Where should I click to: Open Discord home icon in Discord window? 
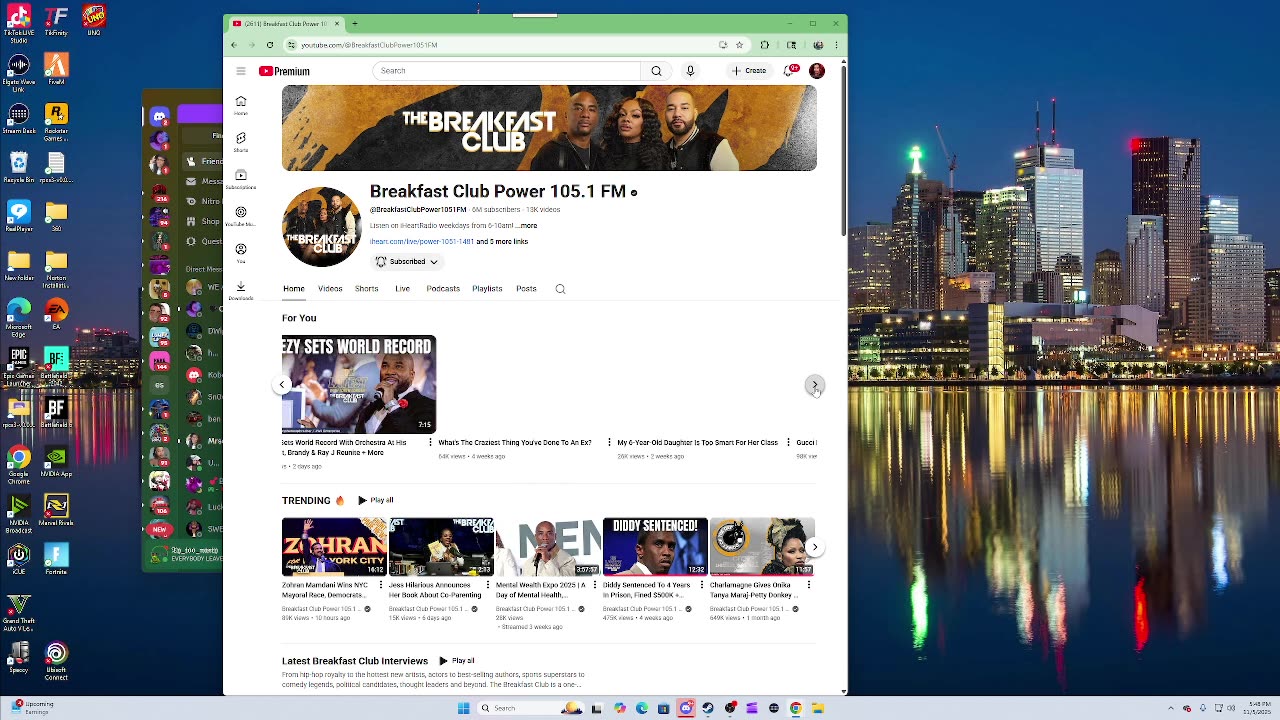(159, 117)
